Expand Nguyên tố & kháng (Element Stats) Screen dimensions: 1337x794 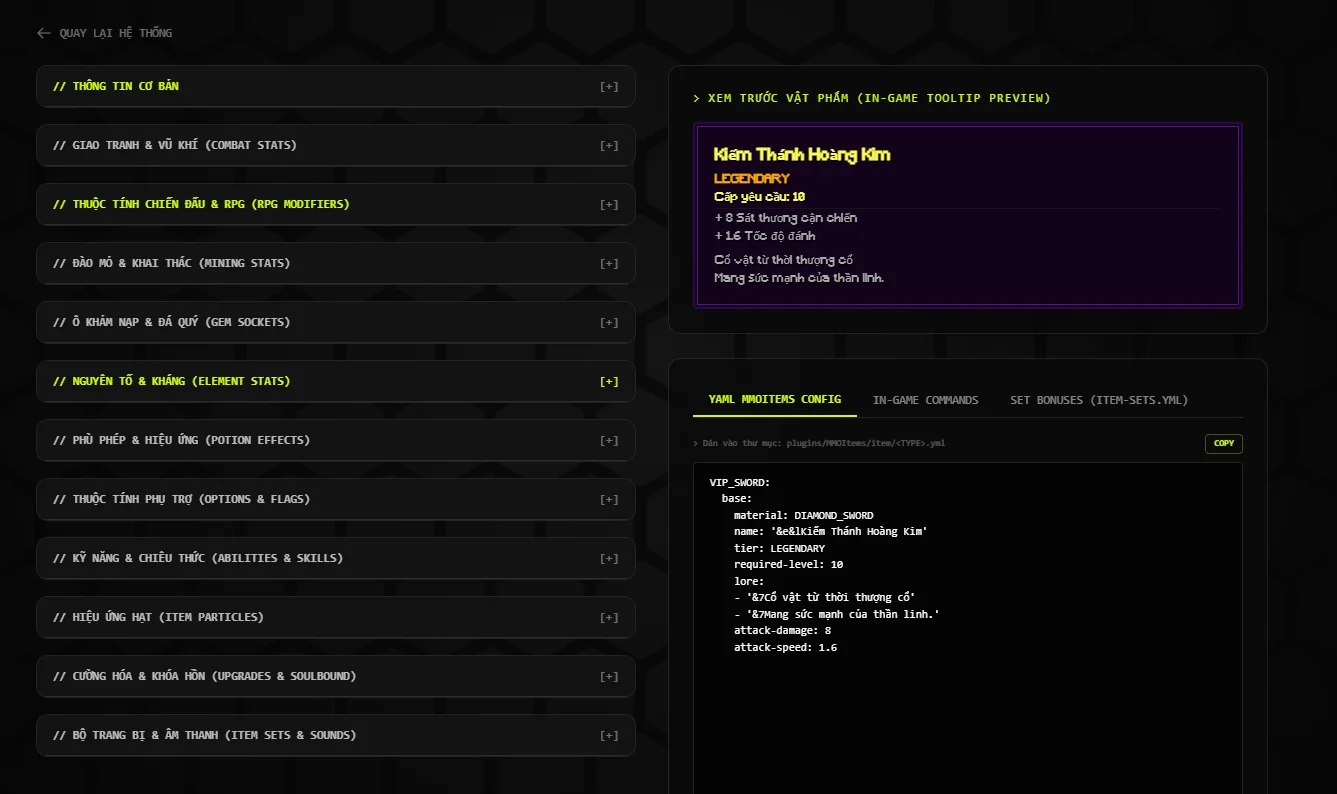coord(336,381)
